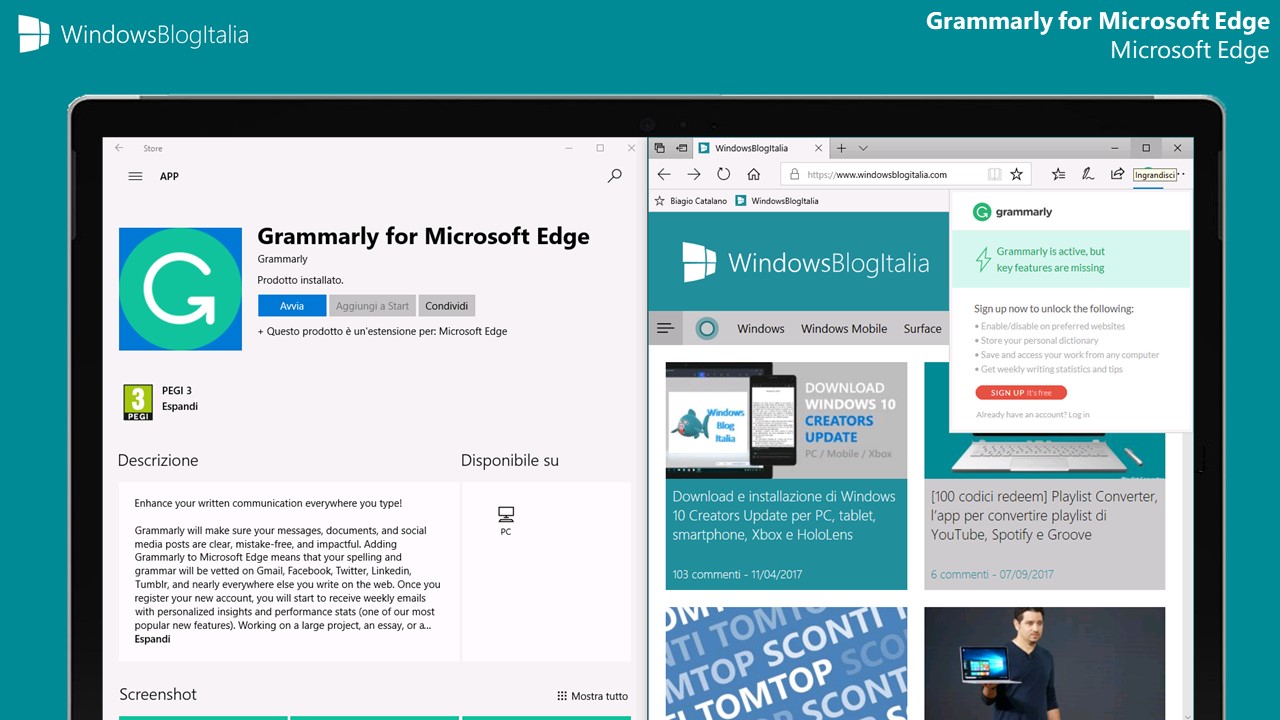Open the Surface menu on the site
This screenshot has height=720, width=1280.
click(x=922, y=328)
